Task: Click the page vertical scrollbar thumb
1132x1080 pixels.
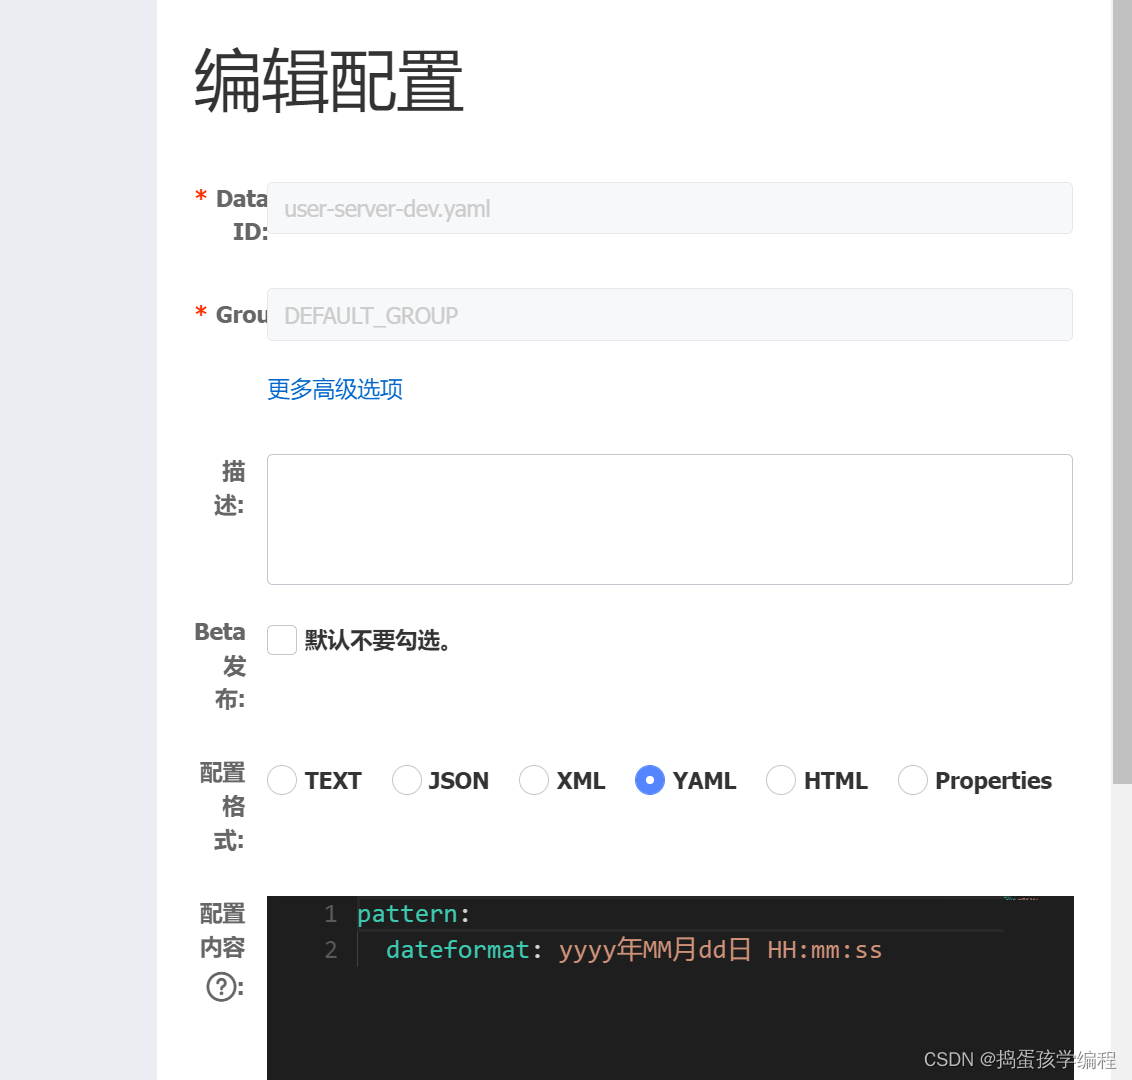Action: [x=1122, y=392]
